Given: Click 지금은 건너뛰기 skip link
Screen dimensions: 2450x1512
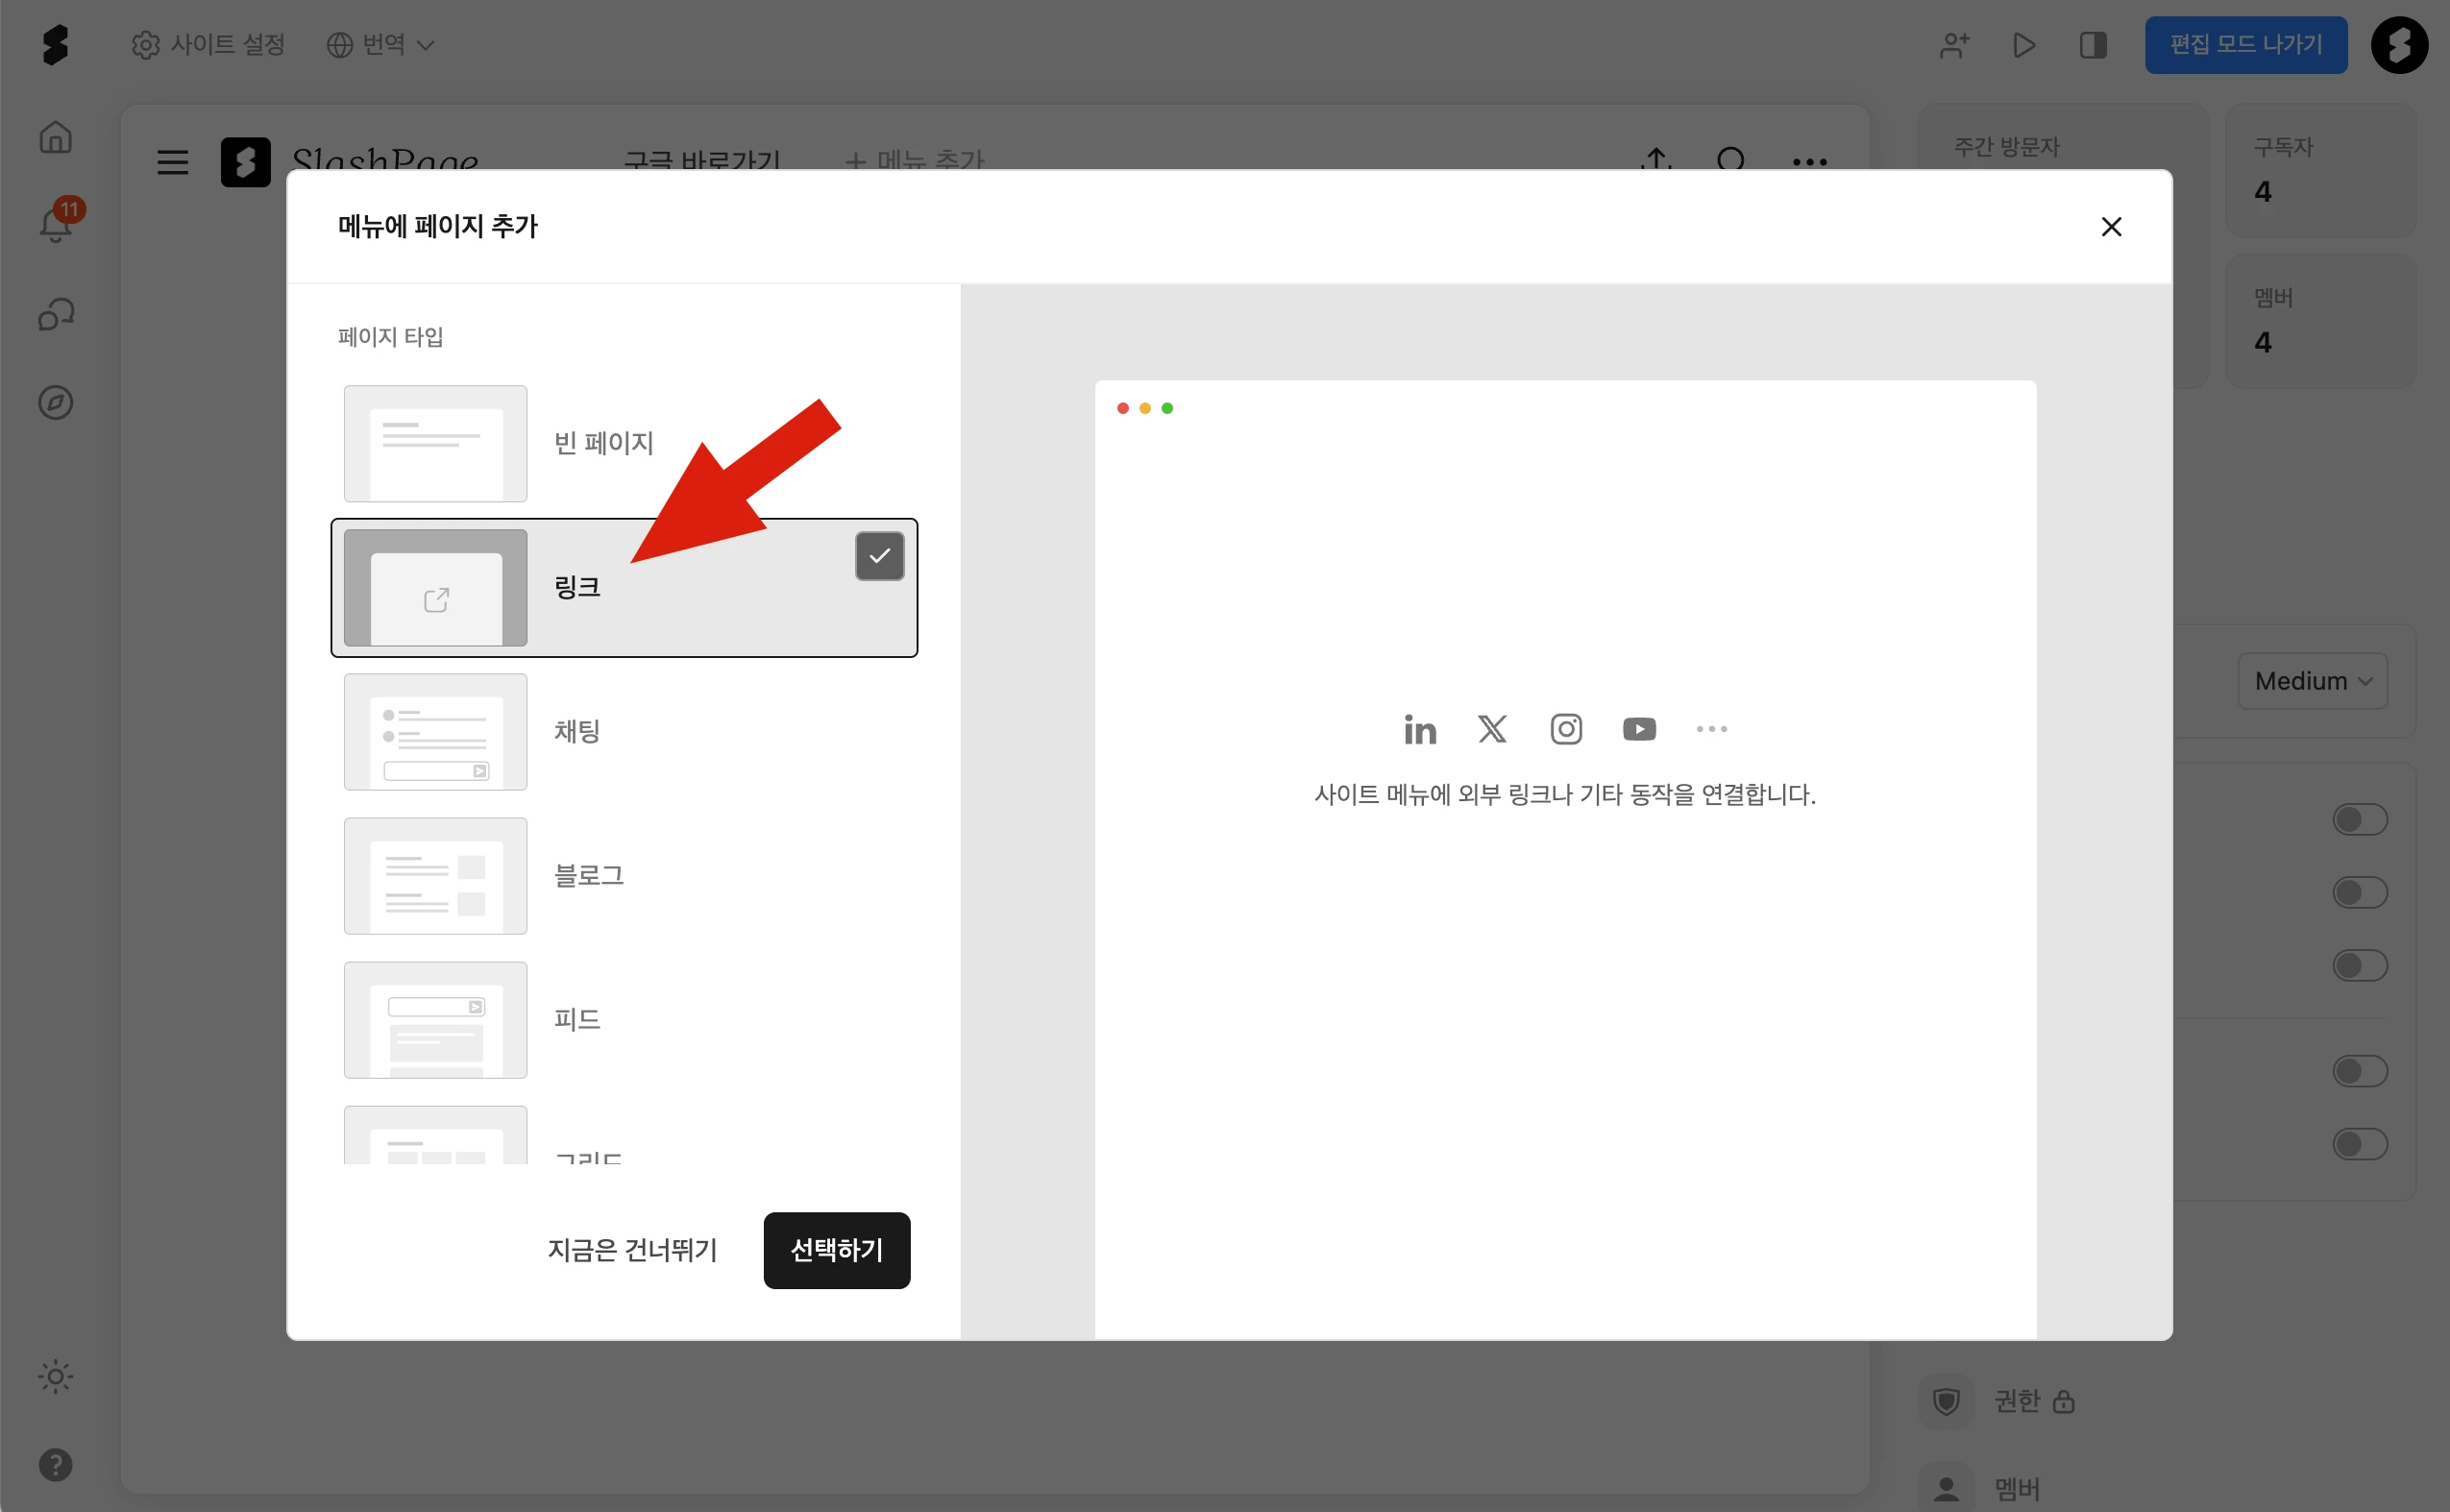Looking at the screenshot, I should 632,1250.
